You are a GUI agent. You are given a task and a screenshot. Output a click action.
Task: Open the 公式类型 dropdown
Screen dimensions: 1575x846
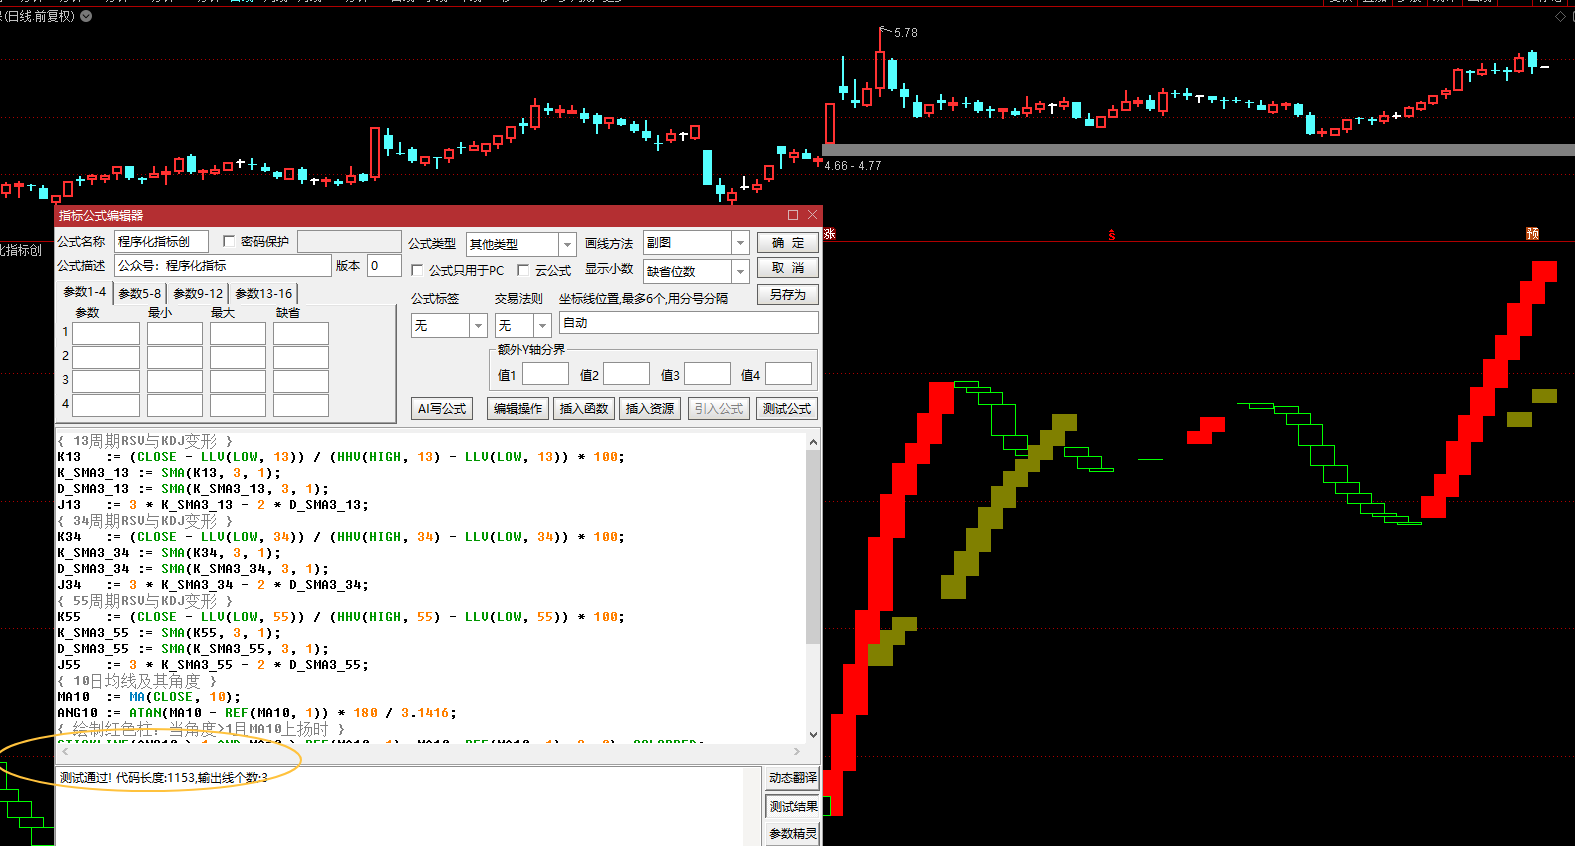567,244
